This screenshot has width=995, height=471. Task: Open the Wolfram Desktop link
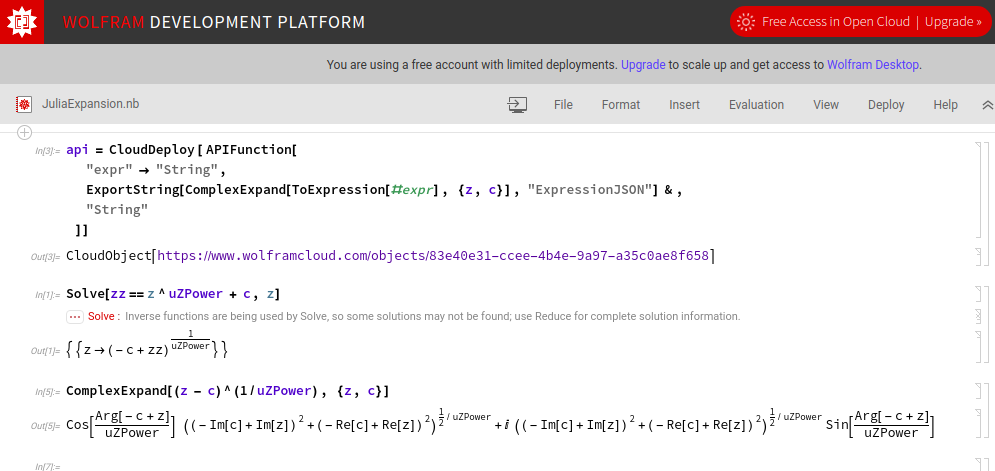873,64
